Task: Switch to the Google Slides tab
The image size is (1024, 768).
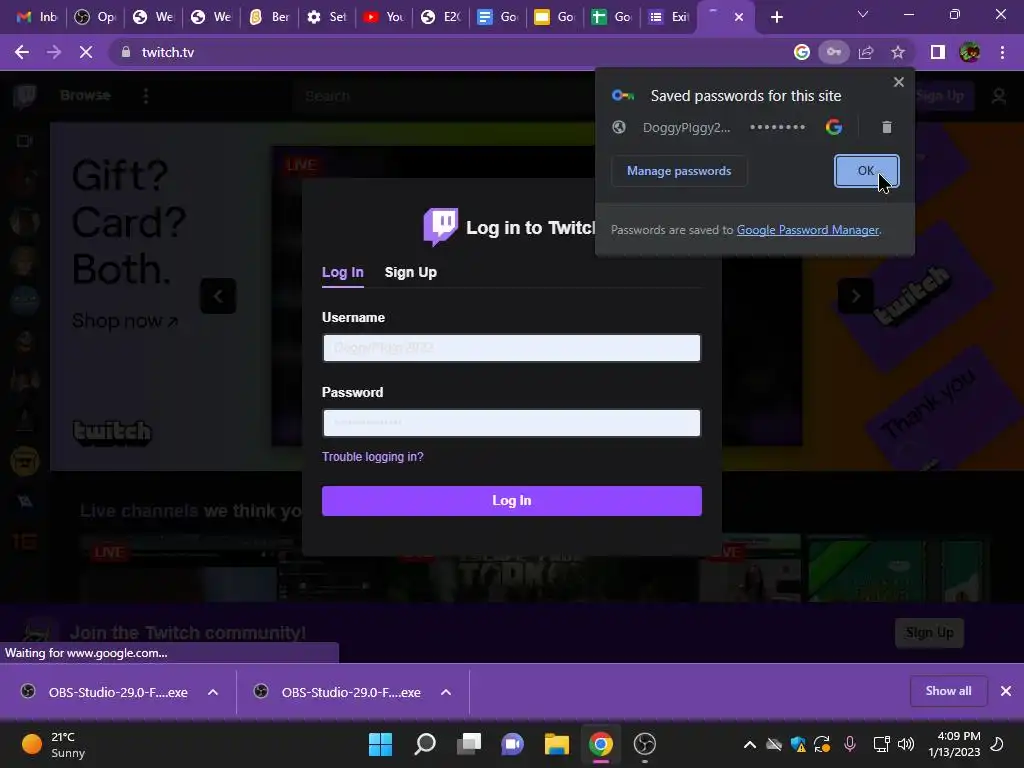Action: point(554,17)
